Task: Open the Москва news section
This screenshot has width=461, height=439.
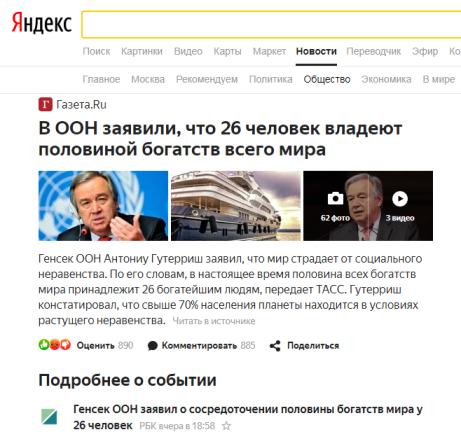Action: click(148, 79)
